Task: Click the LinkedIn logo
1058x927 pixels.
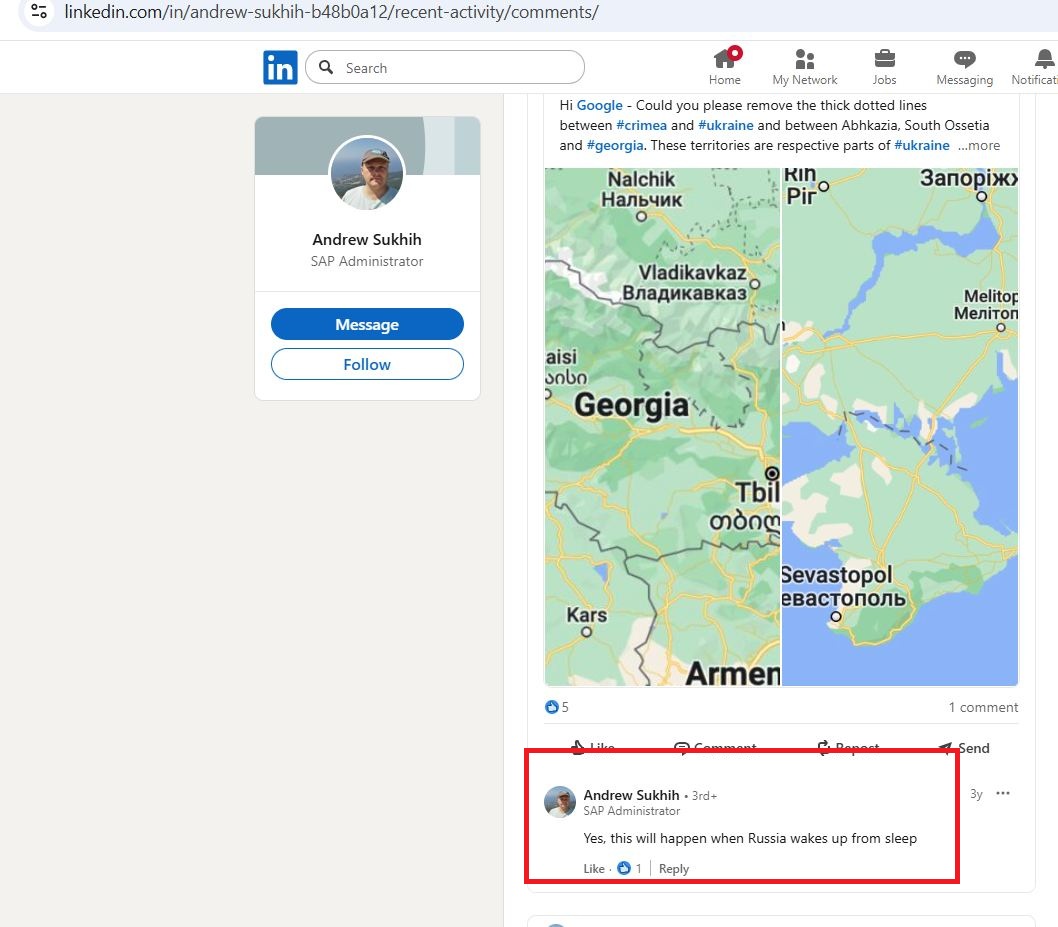Action: [x=280, y=67]
